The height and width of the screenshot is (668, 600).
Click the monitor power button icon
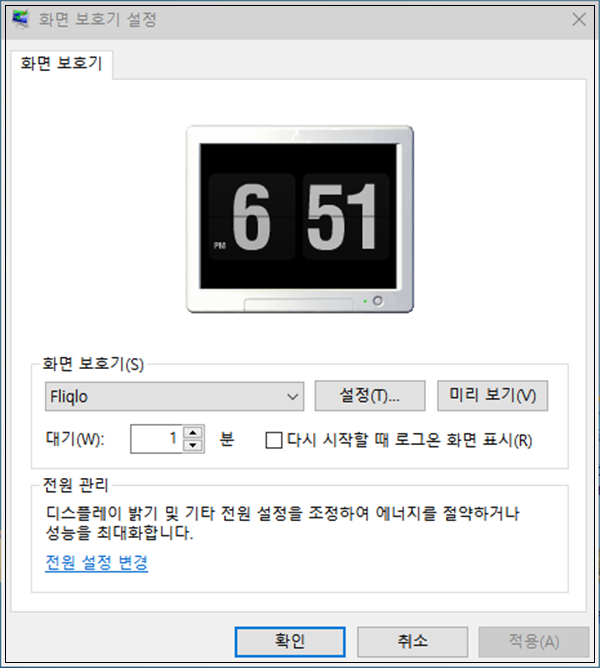378,301
